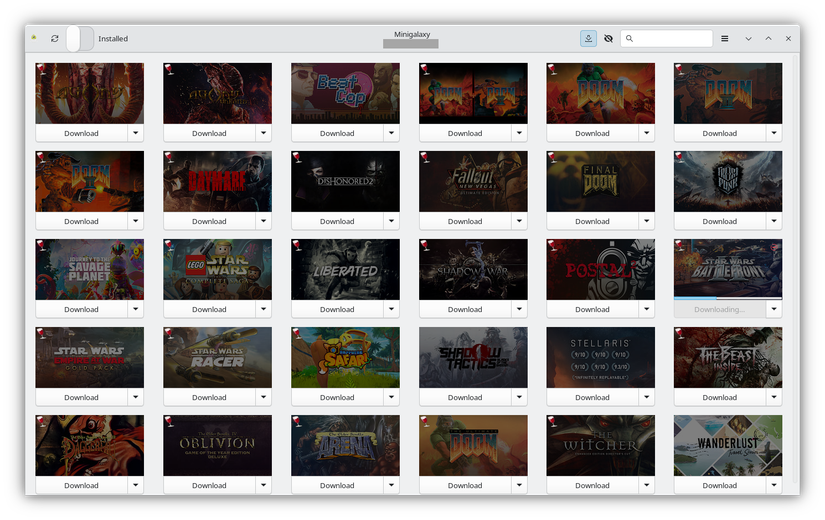Open the download manager list
Image resolution: width=825 pixels, height=520 pixels.
[588, 38]
